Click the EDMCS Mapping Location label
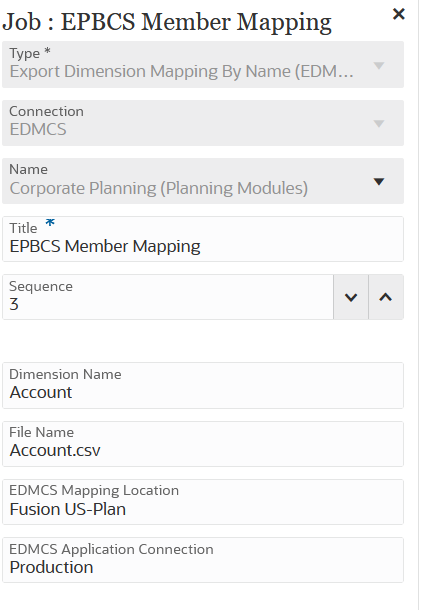The image size is (430, 610). [94, 490]
